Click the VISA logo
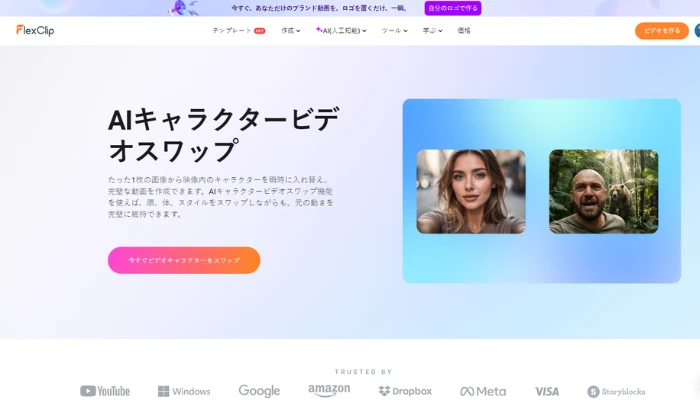This screenshot has width=700, height=400. pyautogui.click(x=547, y=392)
